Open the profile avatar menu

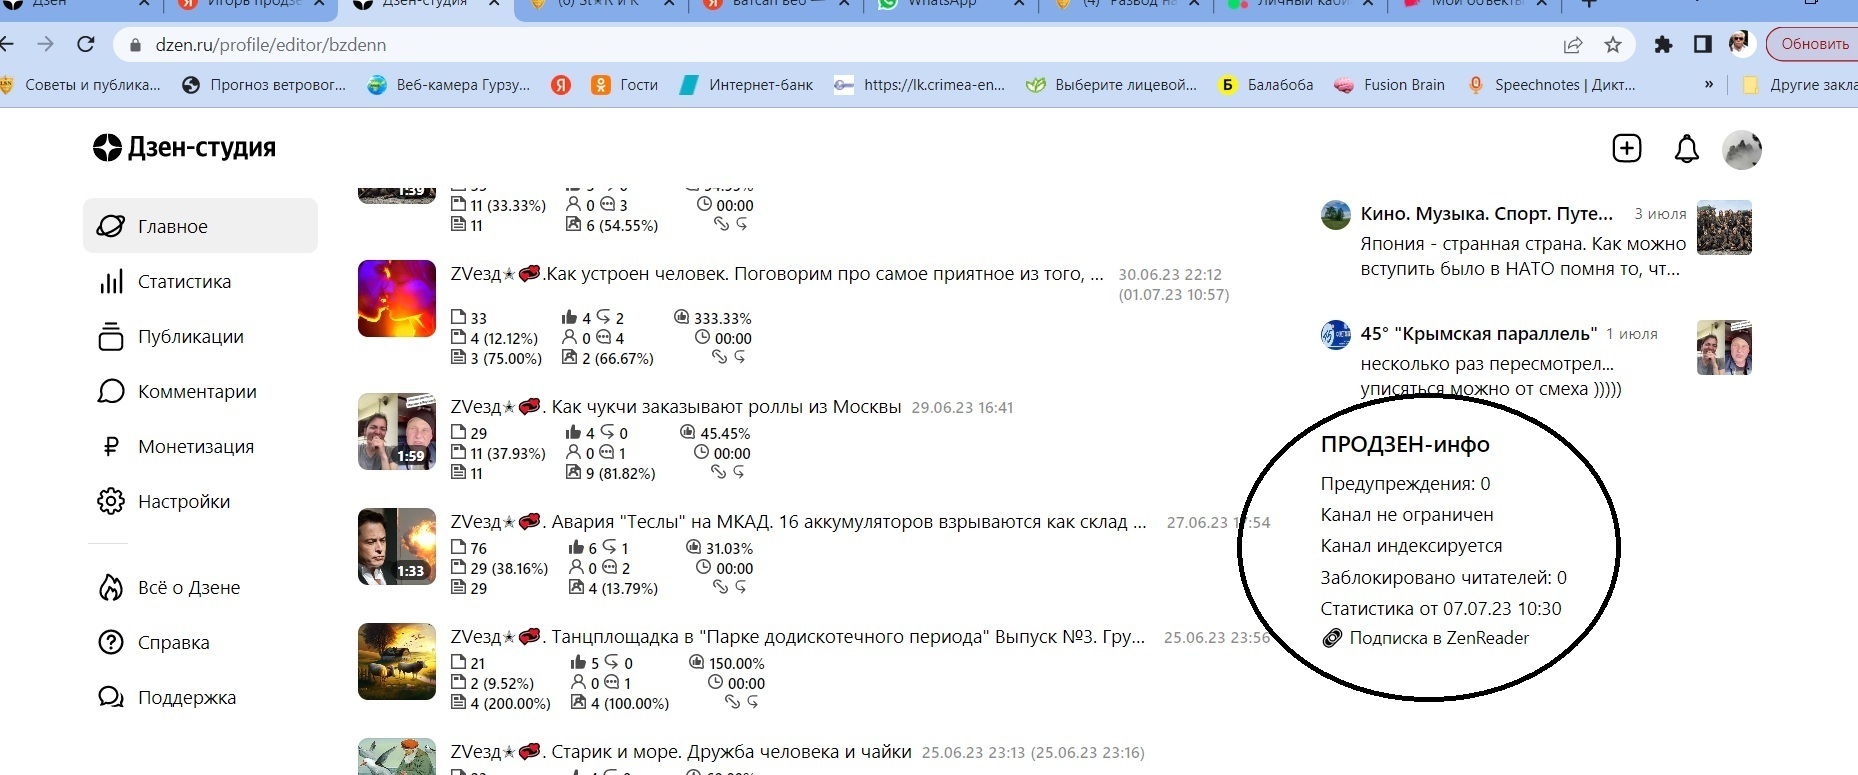click(x=1741, y=150)
